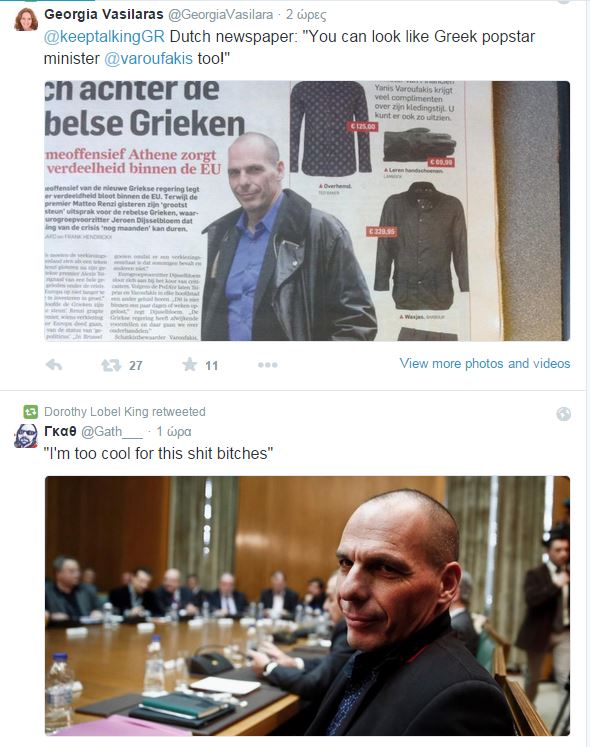Open Γκαθ's profile avatar picture
Image resolution: width=590 pixels, height=747 pixels.
pyautogui.click(x=26, y=436)
